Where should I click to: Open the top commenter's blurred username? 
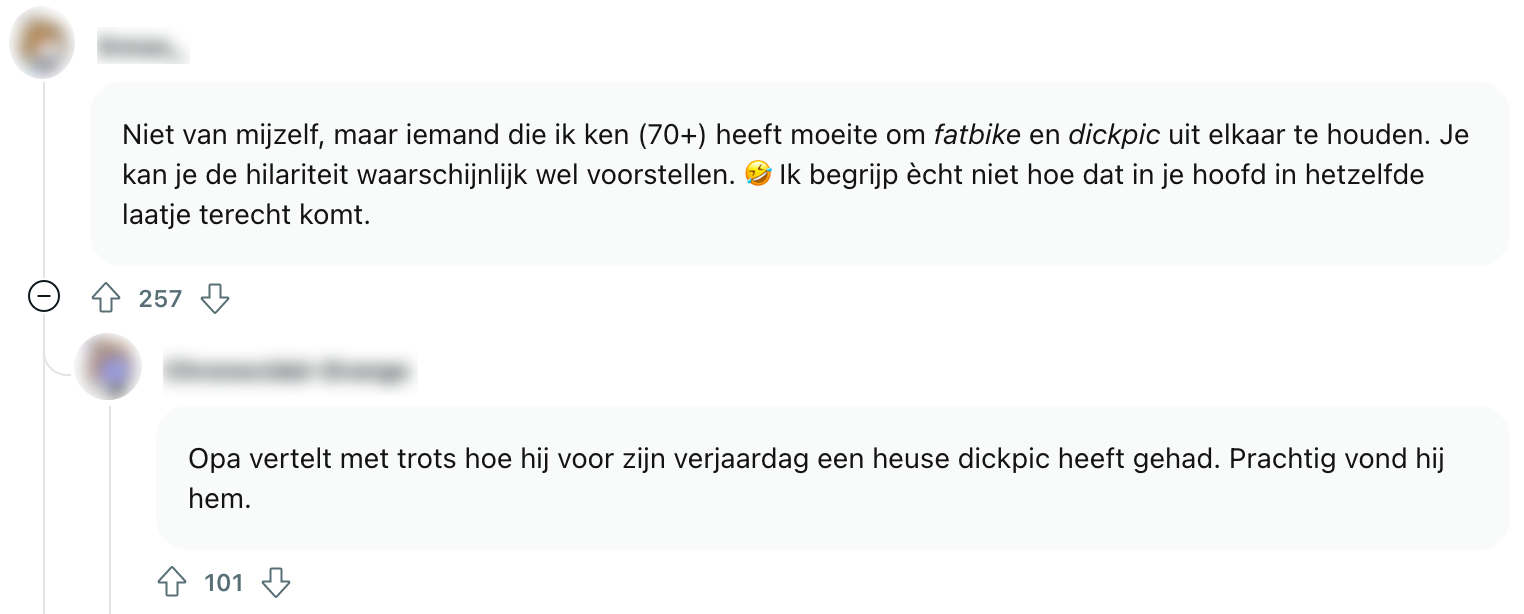point(142,47)
